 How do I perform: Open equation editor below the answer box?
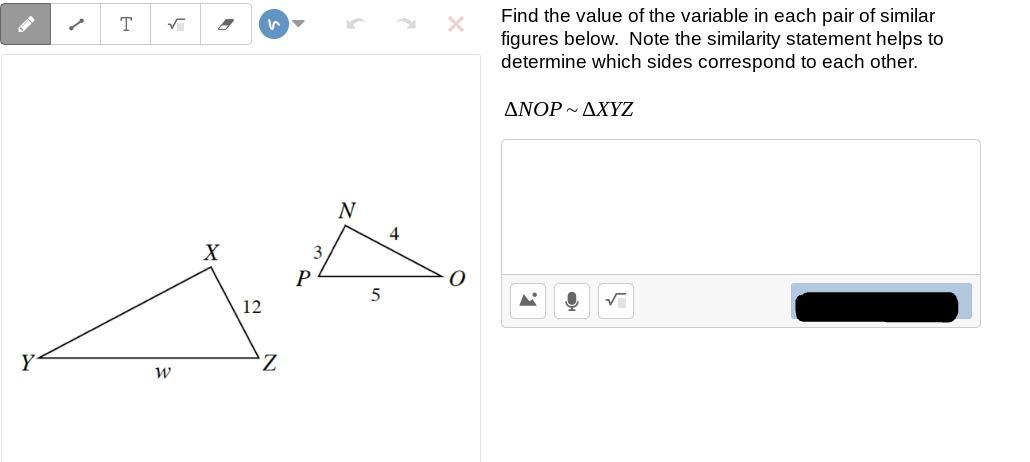(x=616, y=300)
